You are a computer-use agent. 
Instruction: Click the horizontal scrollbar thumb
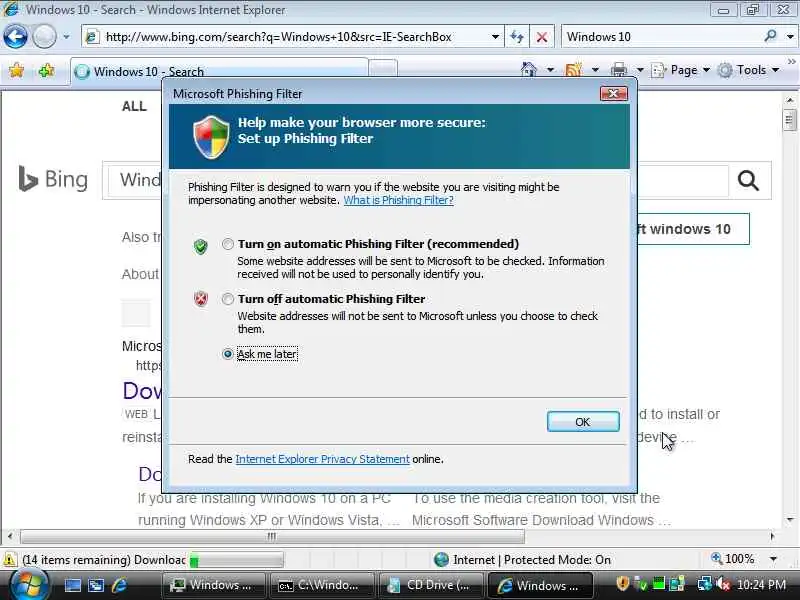tap(272, 536)
